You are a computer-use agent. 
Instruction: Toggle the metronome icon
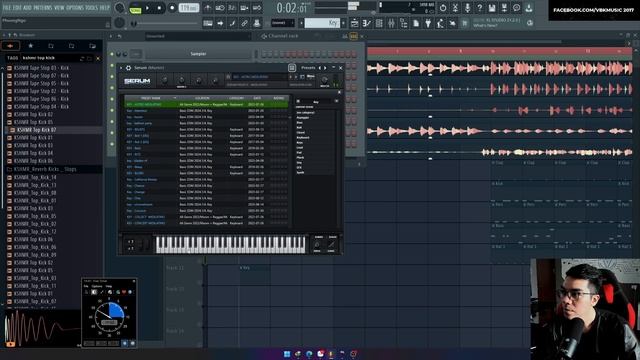[208, 8]
